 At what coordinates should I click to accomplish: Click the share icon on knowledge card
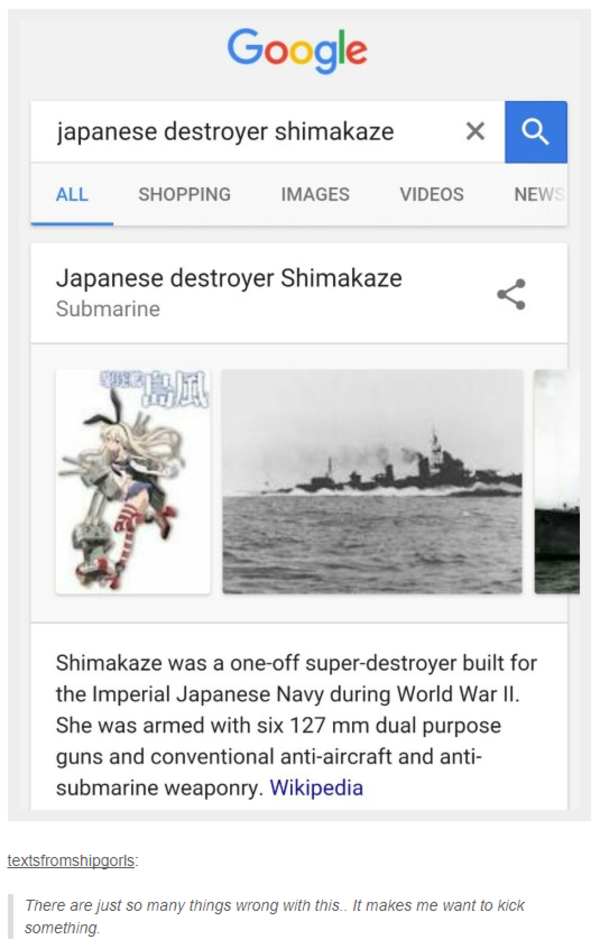(x=512, y=295)
